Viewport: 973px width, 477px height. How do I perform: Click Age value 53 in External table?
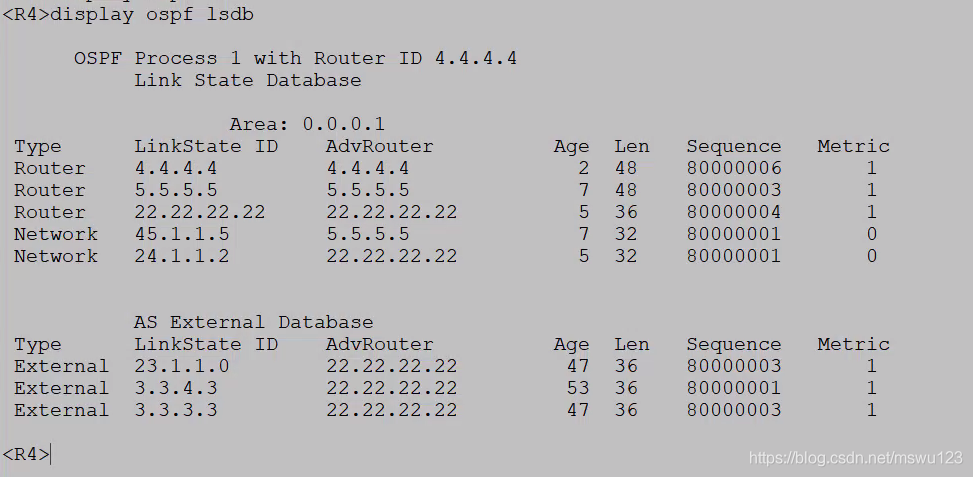point(577,388)
